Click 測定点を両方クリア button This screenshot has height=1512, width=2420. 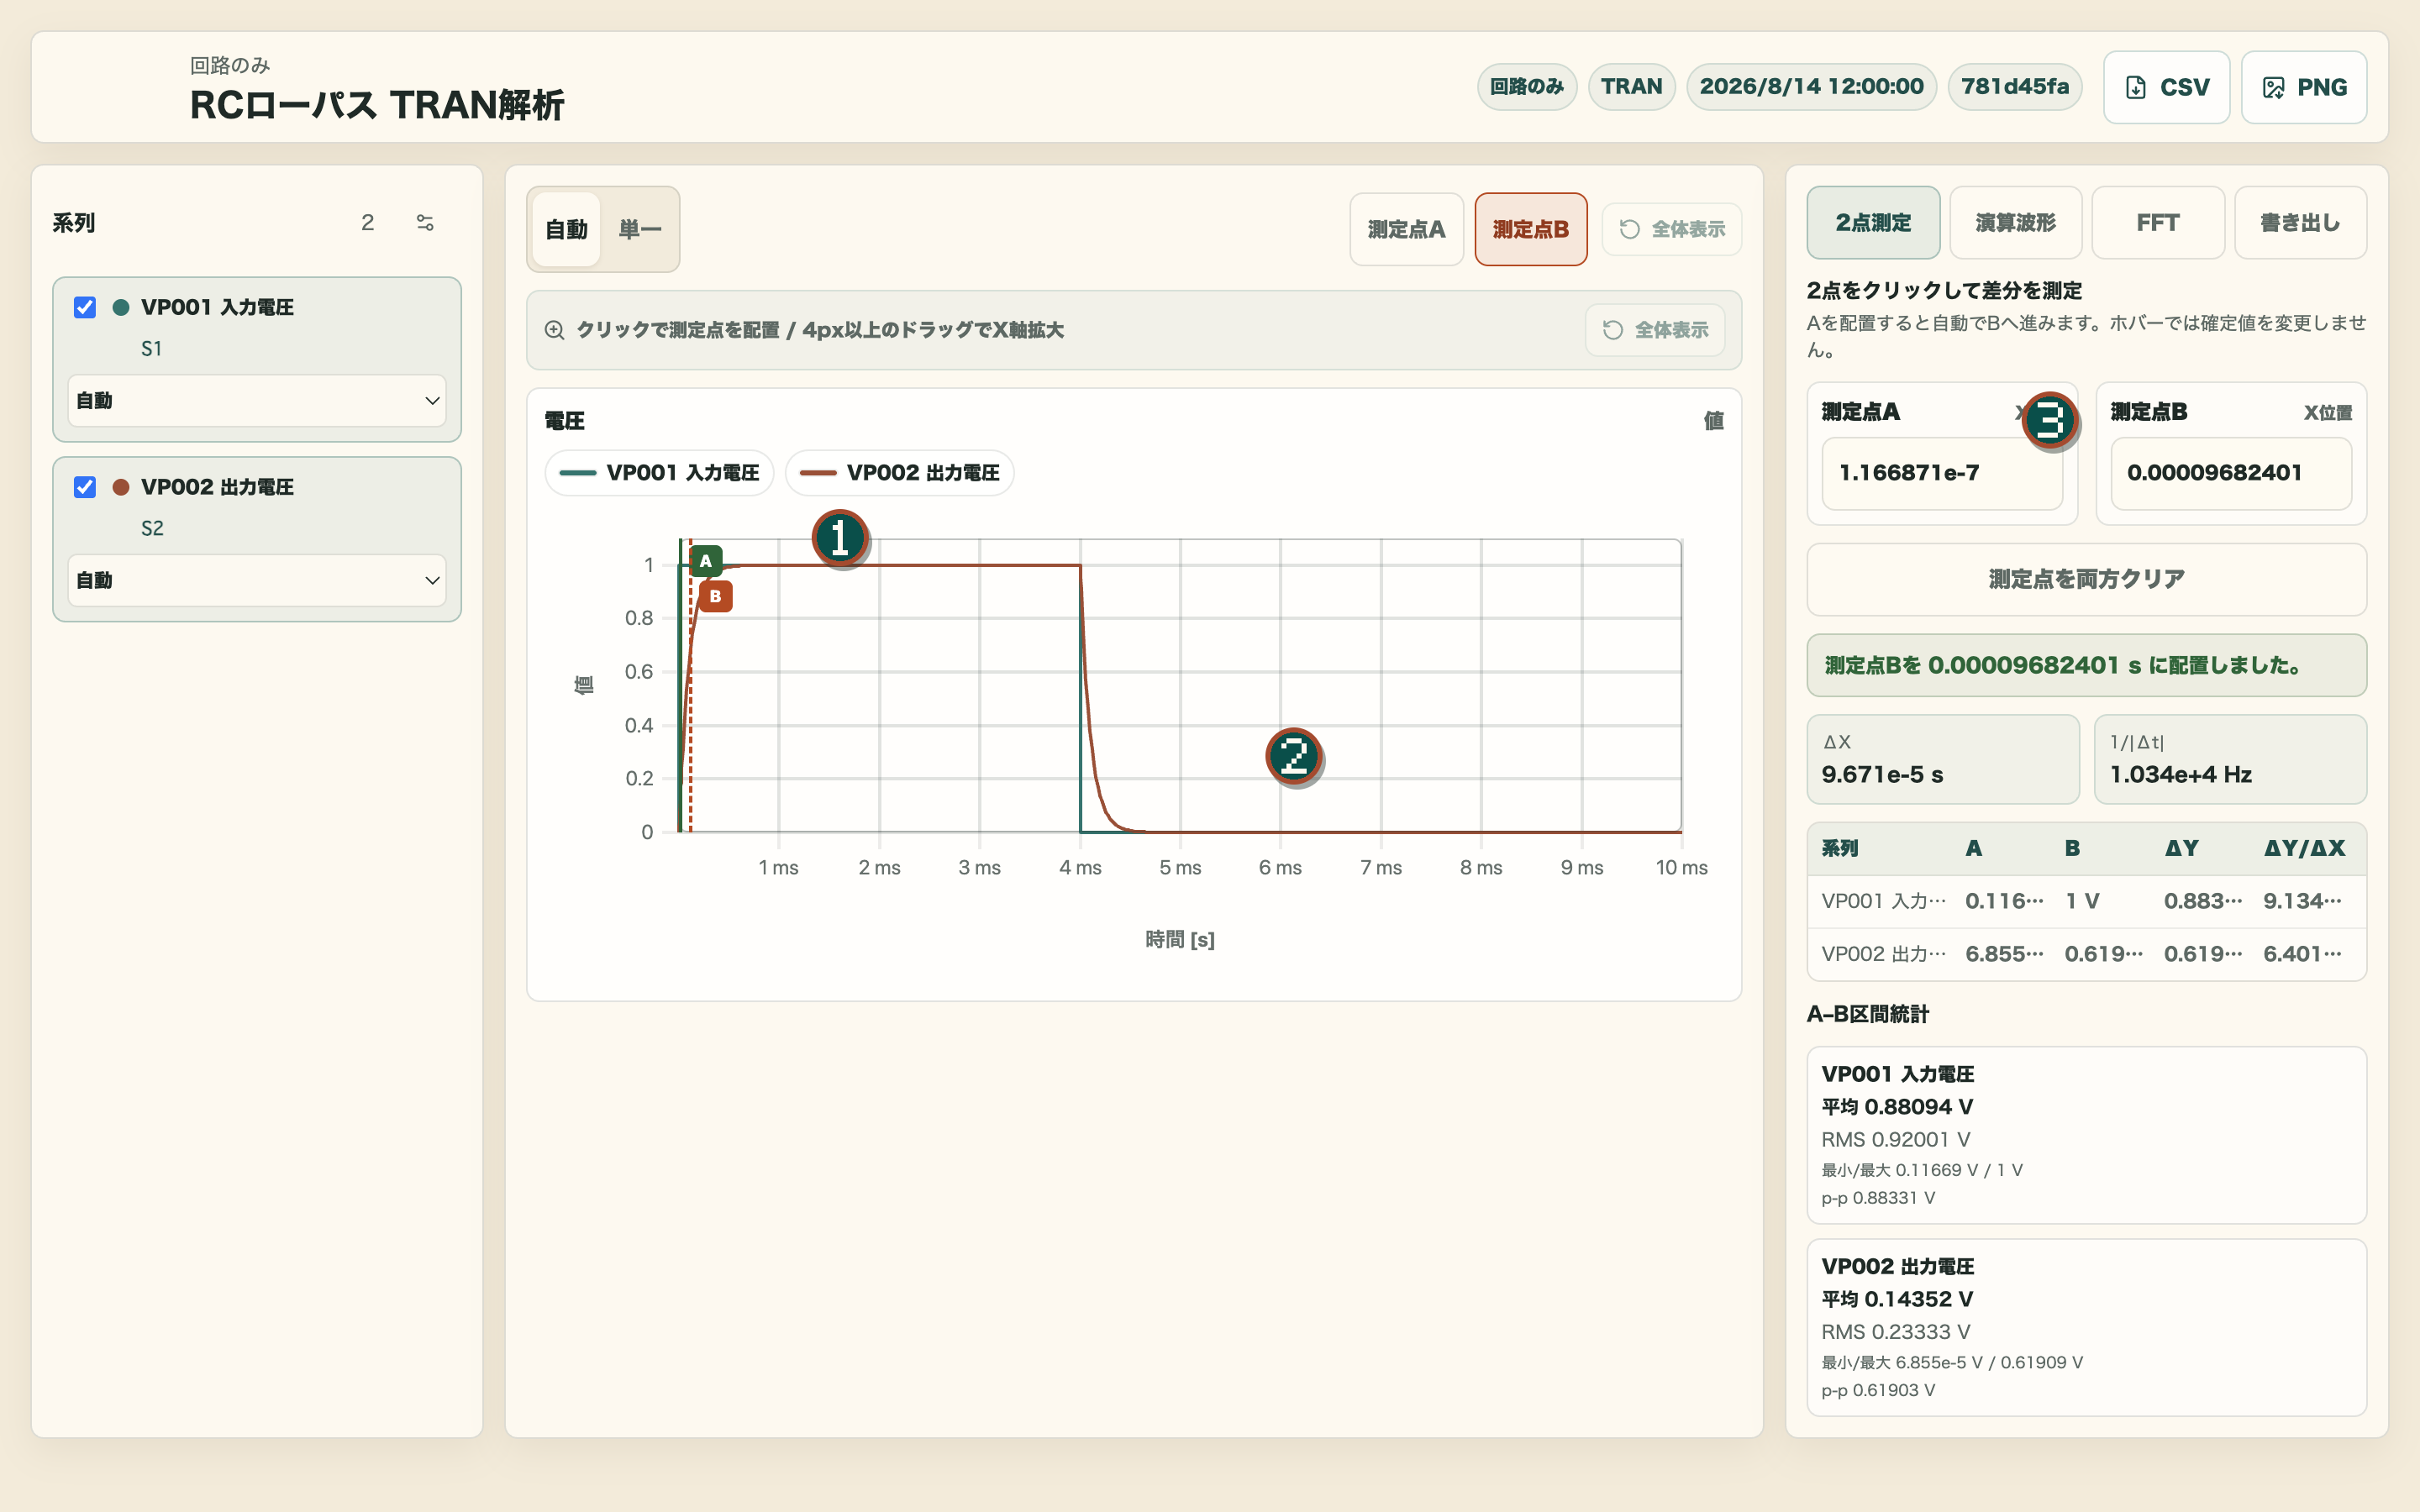point(2086,579)
